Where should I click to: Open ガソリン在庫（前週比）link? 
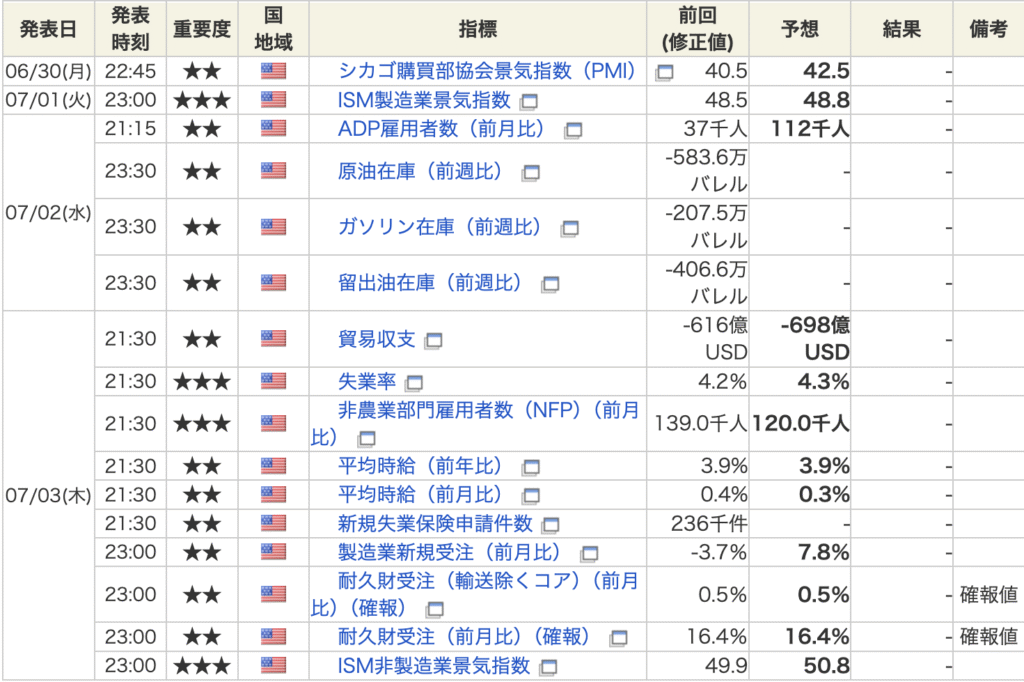point(440,227)
